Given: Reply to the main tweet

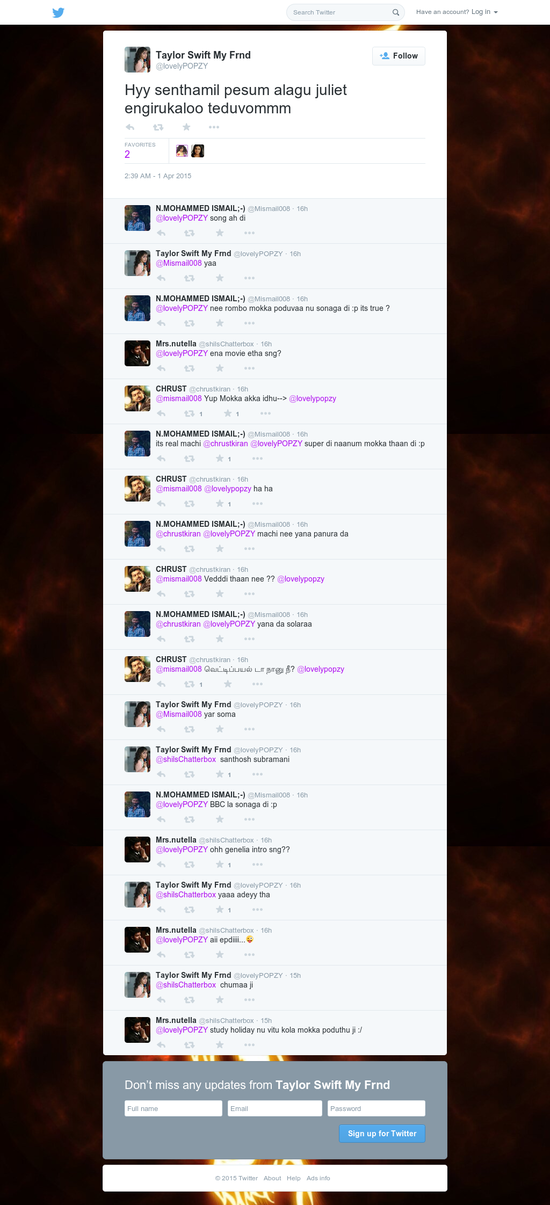Looking at the screenshot, I should coord(130,127).
